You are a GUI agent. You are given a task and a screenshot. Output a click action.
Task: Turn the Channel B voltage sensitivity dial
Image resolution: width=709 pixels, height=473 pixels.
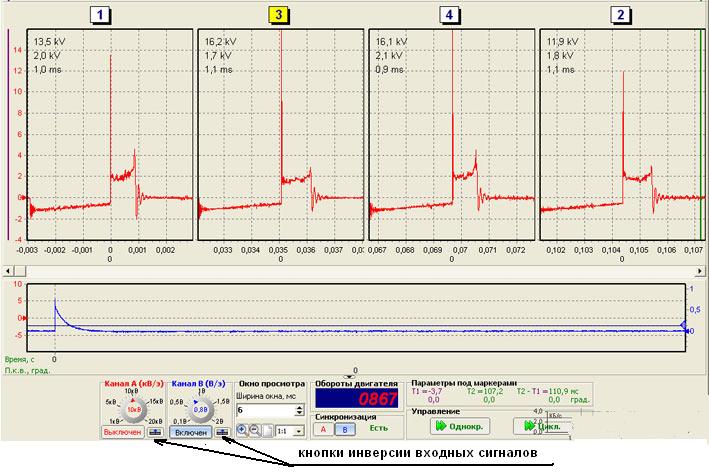tap(200, 410)
